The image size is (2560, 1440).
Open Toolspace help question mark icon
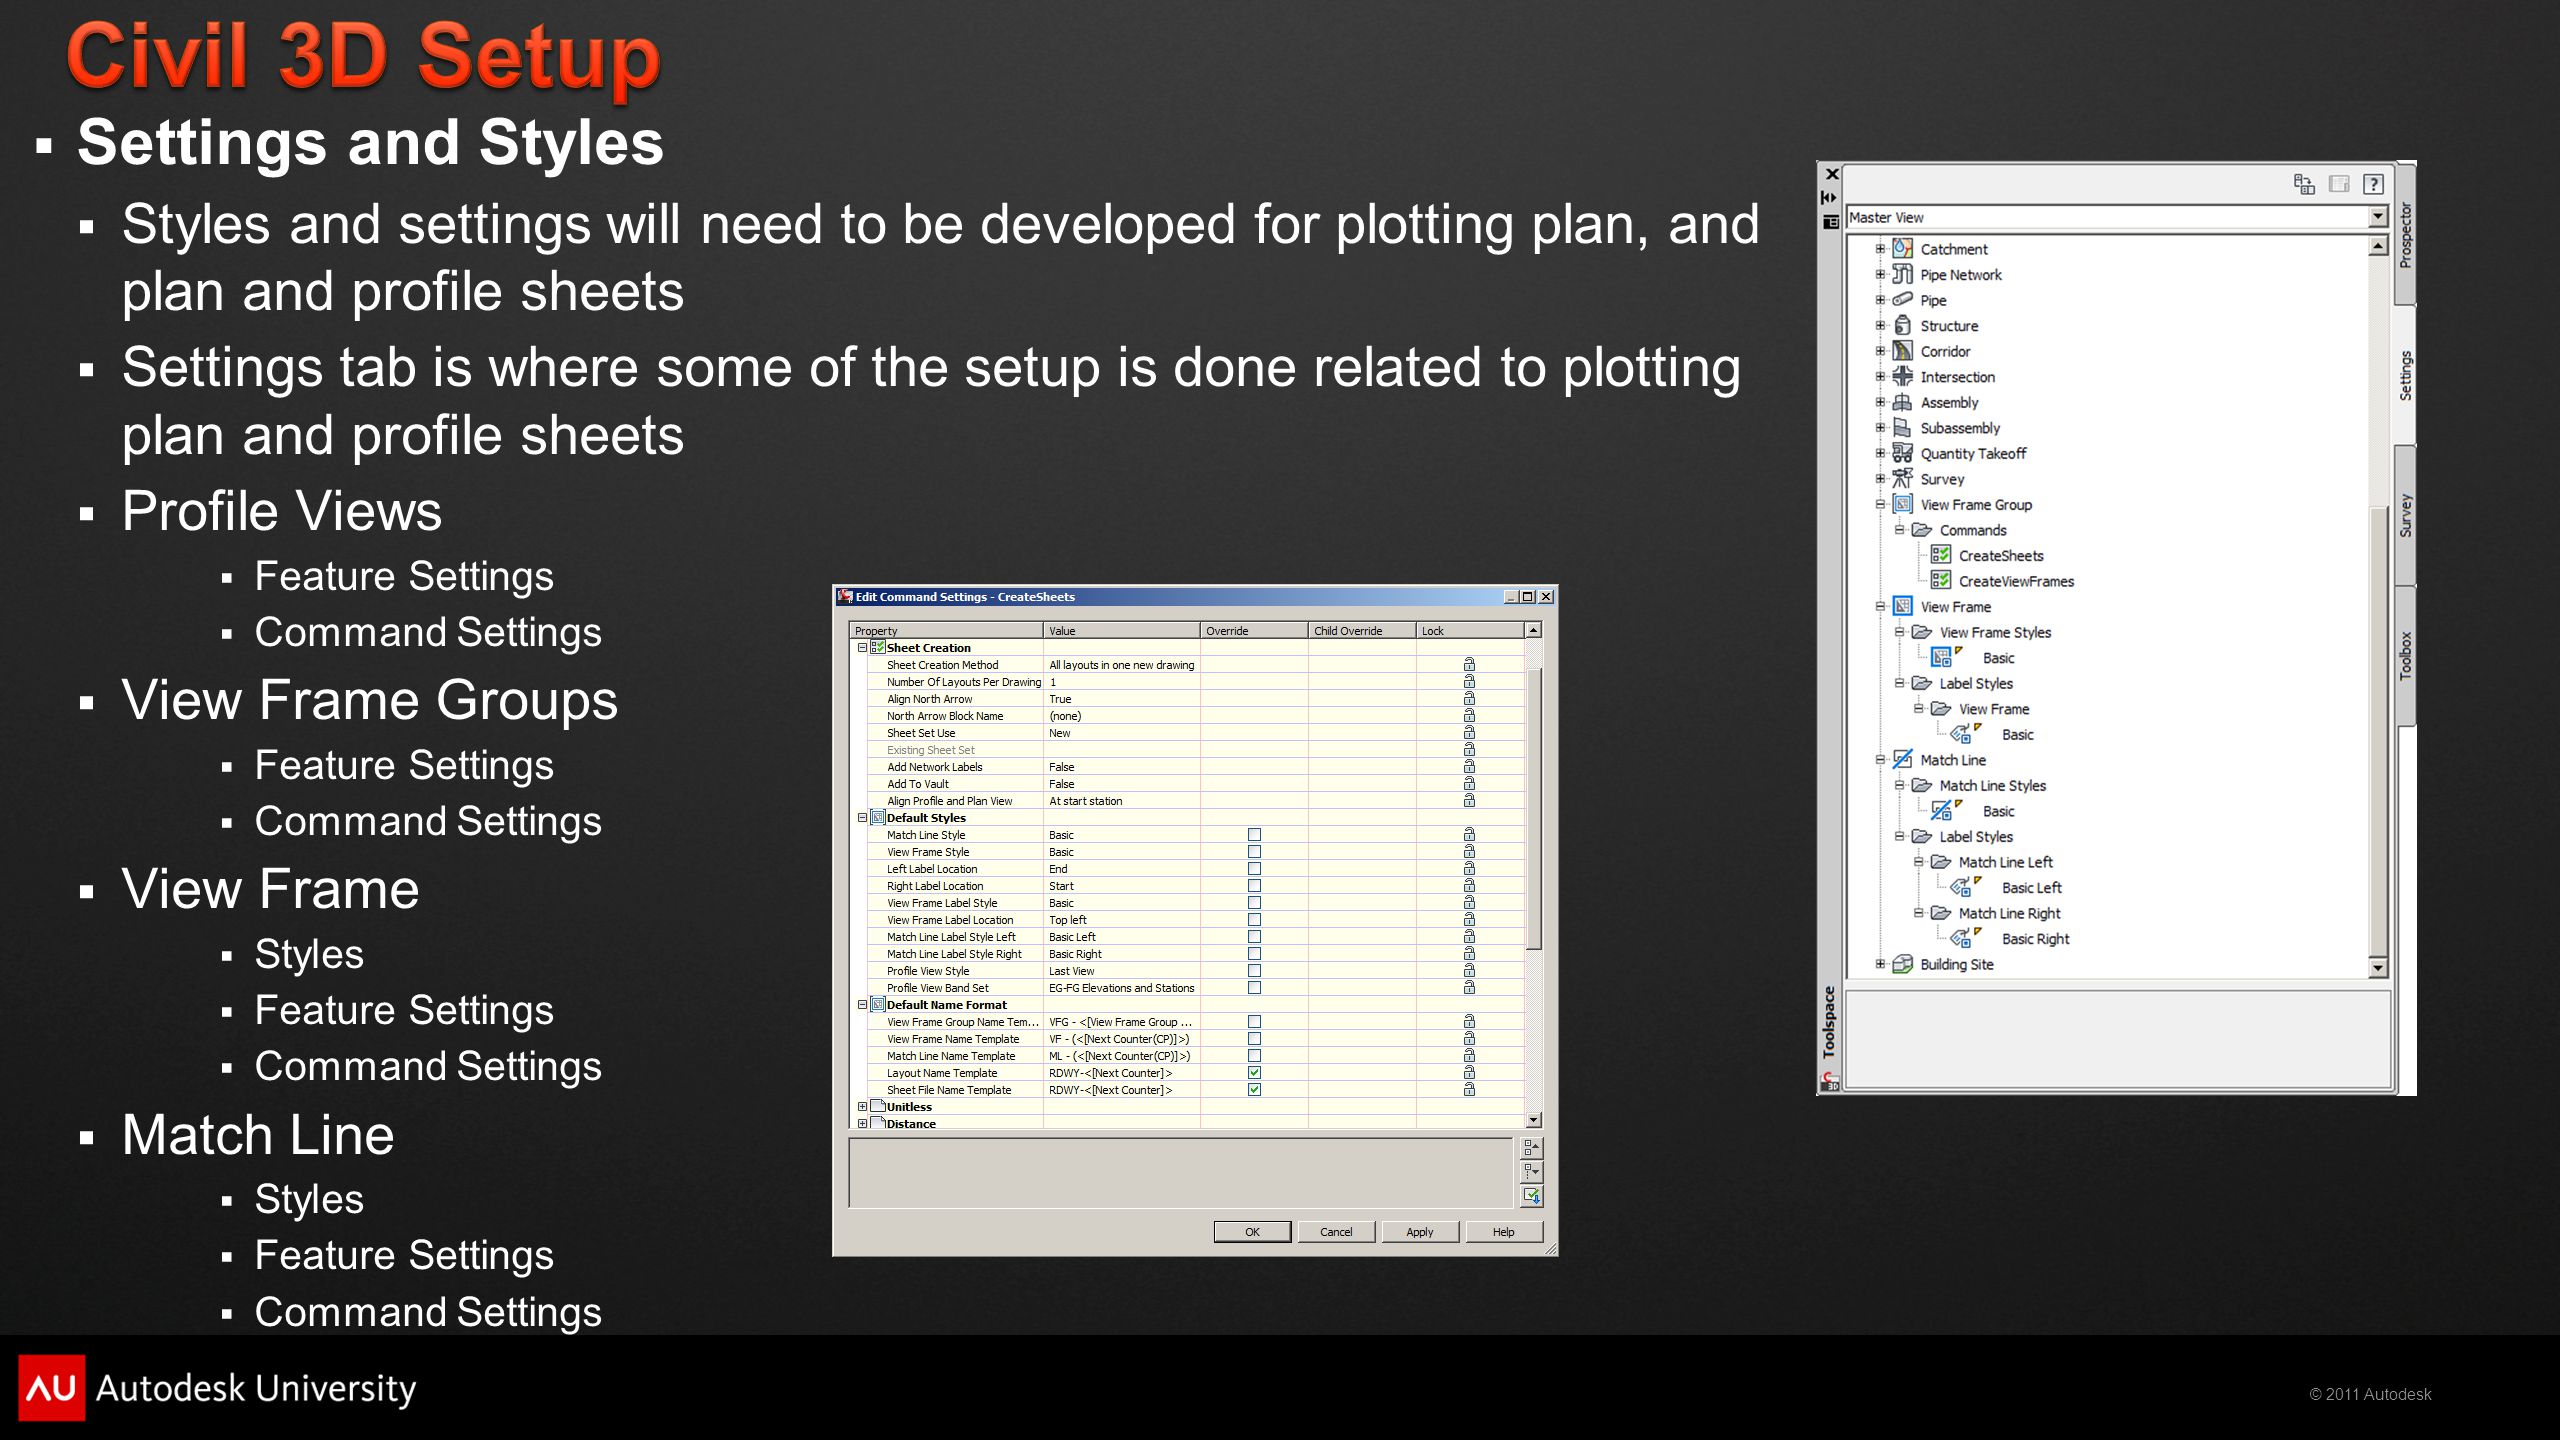pos(2373,184)
